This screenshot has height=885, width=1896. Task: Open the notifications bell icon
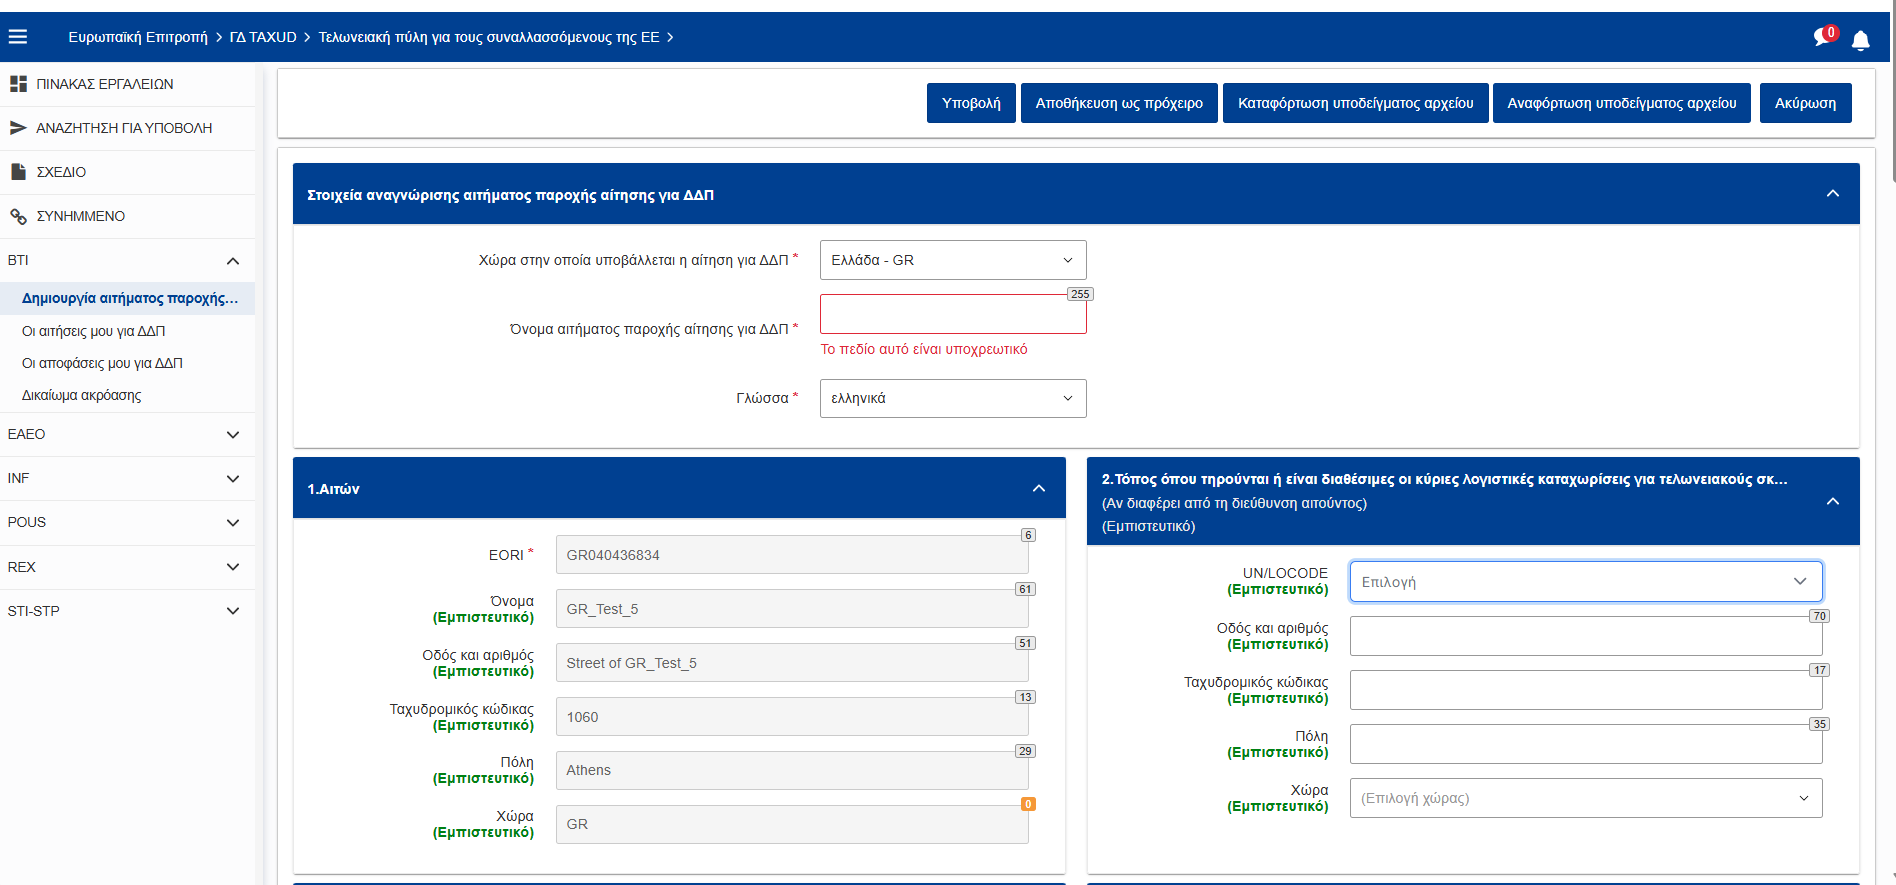(1860, 40)
